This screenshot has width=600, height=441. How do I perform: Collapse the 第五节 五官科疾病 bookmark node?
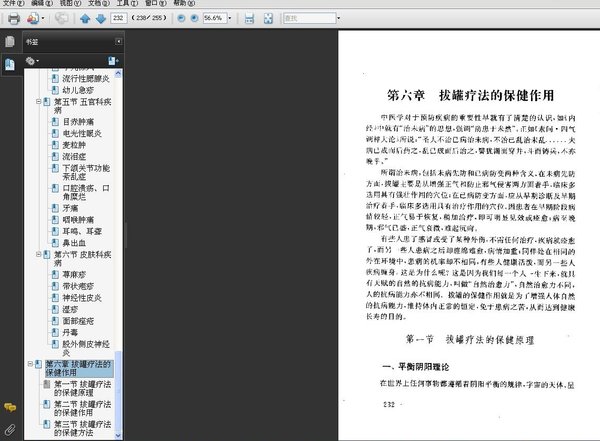(39, 102)
